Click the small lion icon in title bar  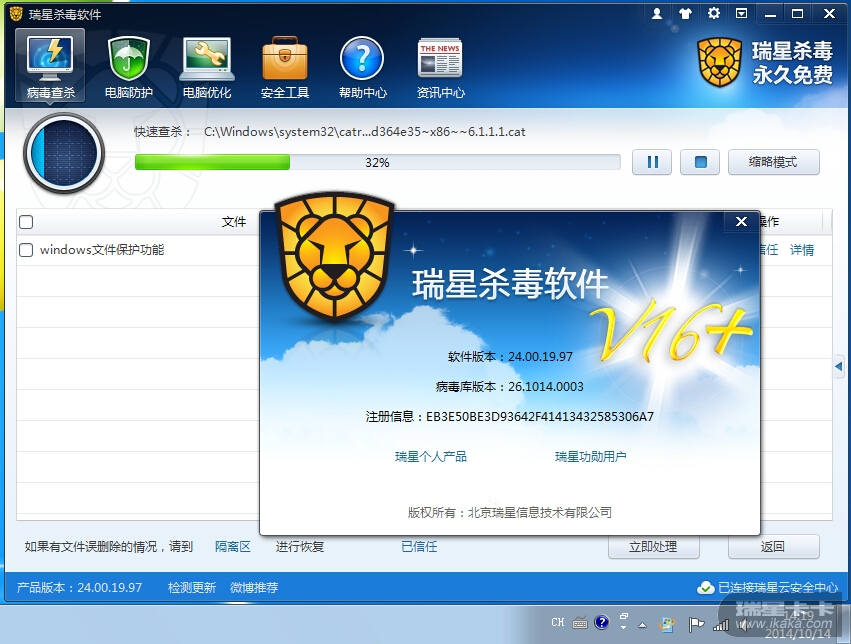click(x=16, y=14)
